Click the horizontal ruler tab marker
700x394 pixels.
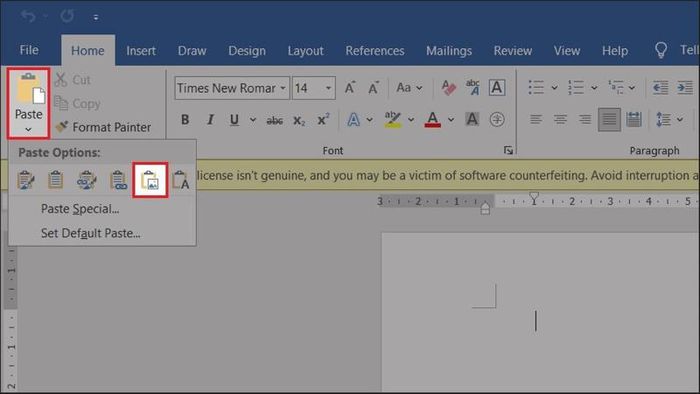click(533, 198)
